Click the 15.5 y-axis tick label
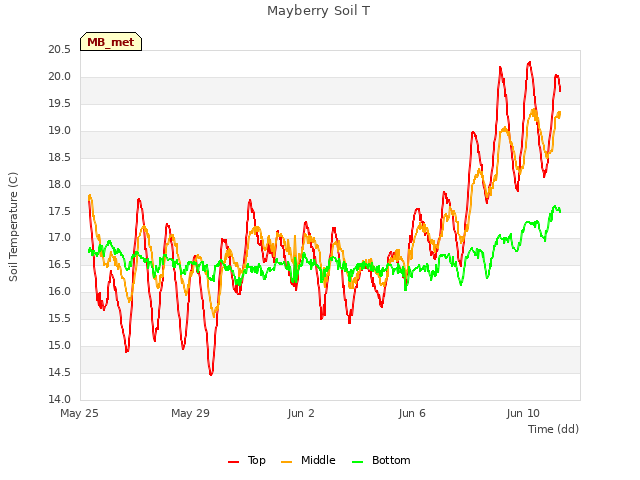This screenshot has width=640, height=480. click(x=60, y=318)
